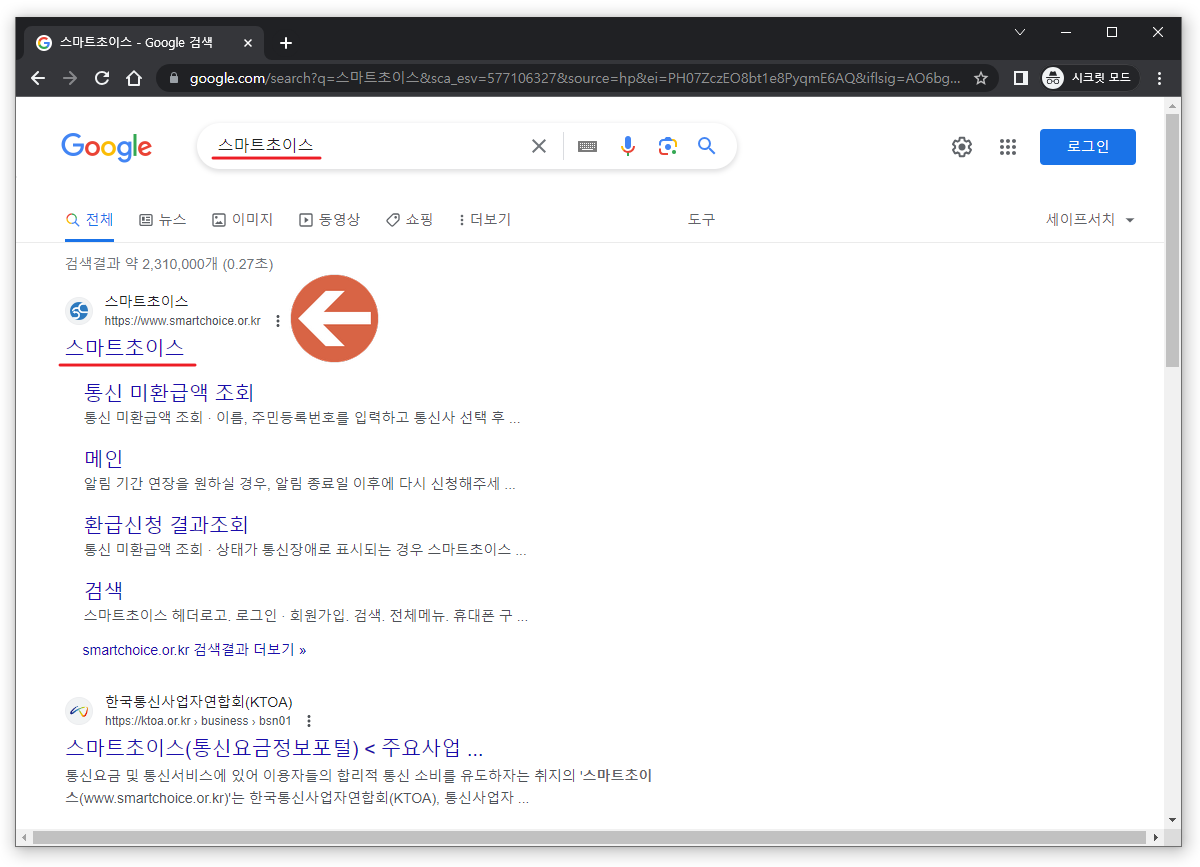Switch to the 동영상 tab
This screenshot has width=1200, height=867.
pos(329,220)
